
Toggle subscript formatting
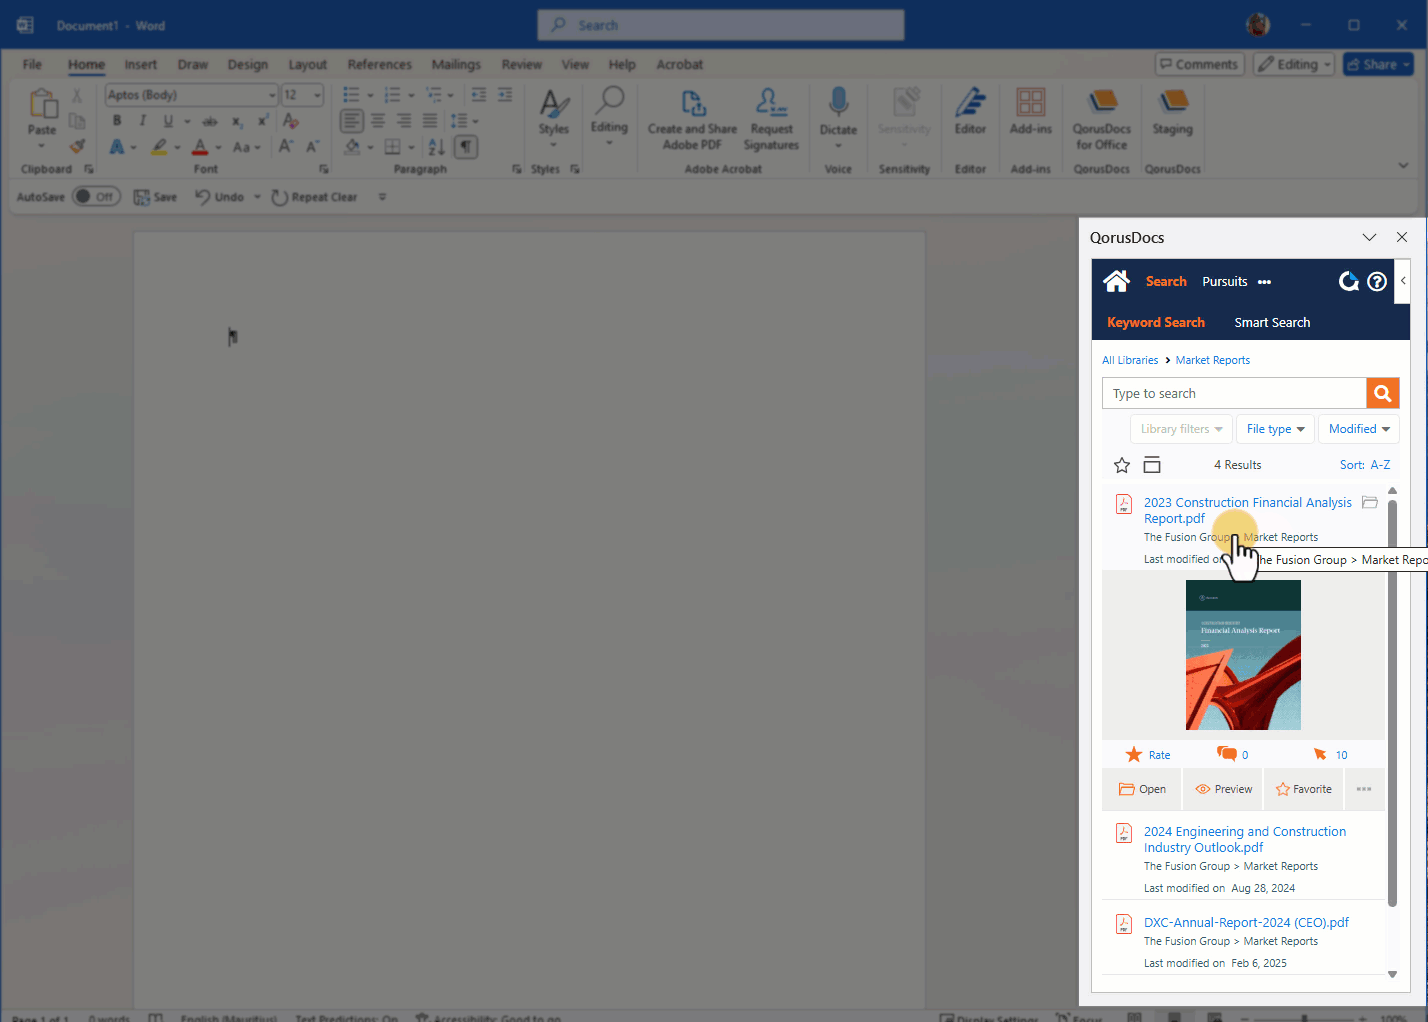tap(237, 121)
